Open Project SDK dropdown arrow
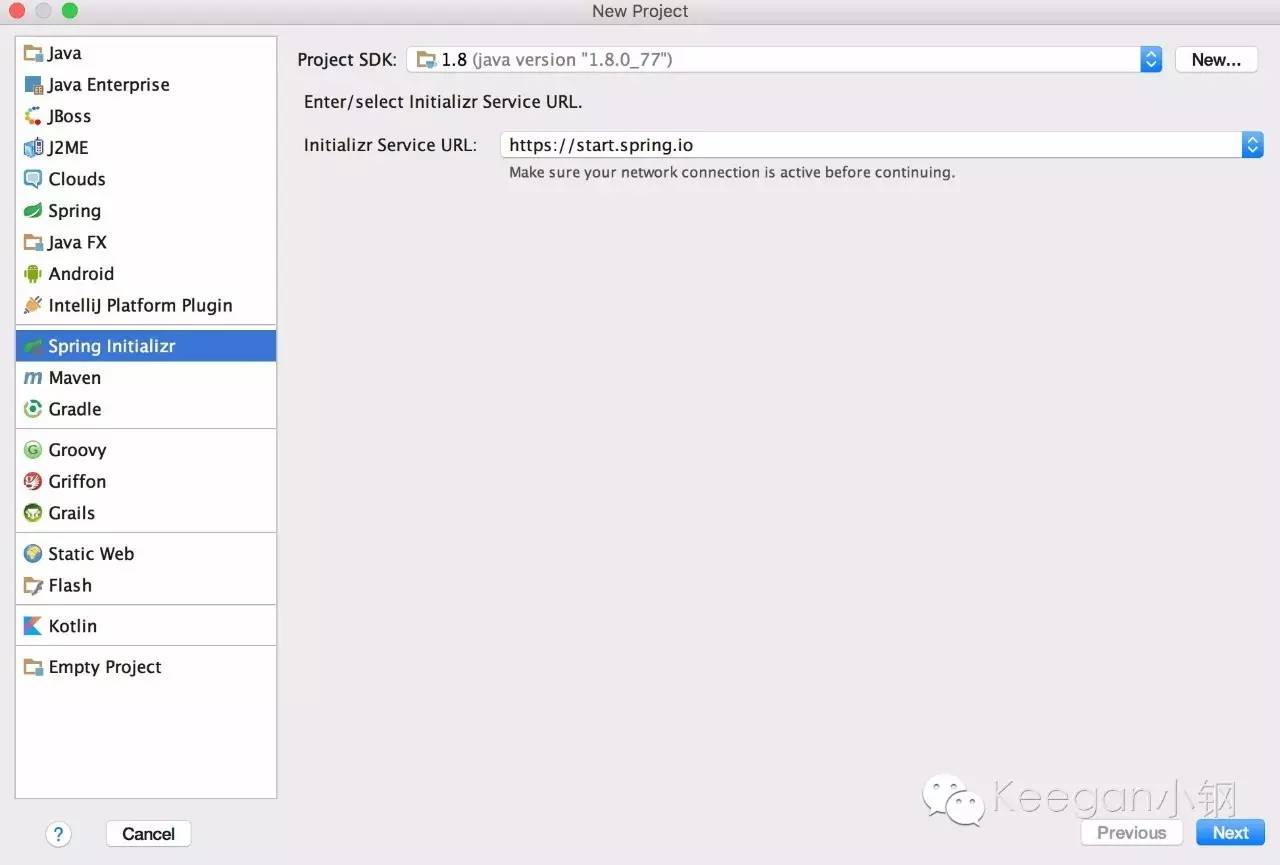This screenshot has width=1280, height=865. pos(1151,60)
